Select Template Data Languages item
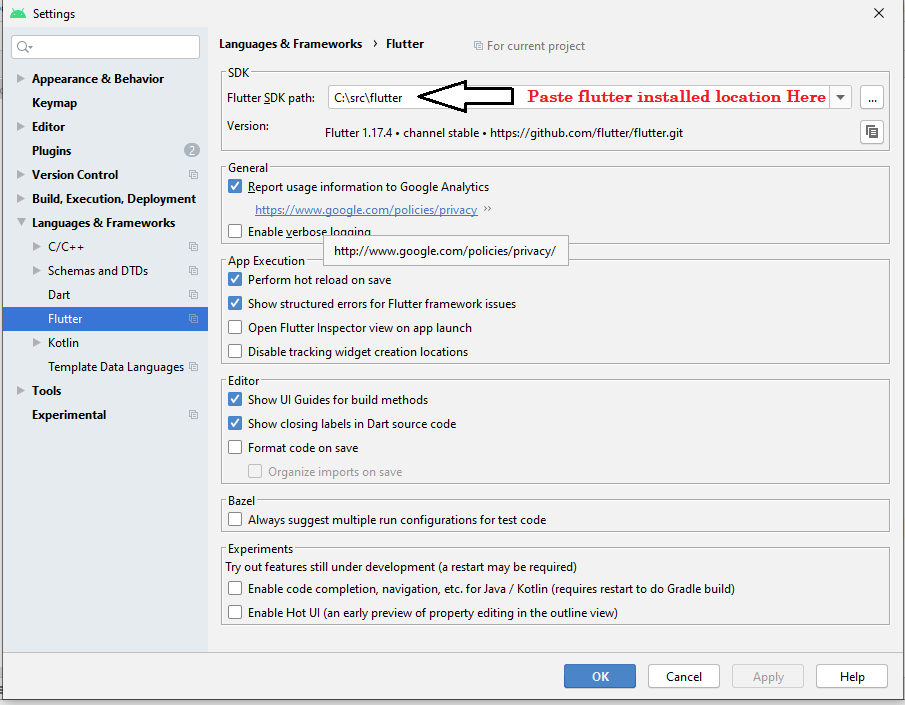Image resolution: width=905 pixels, height=705 pixels. tap(115, 367)
